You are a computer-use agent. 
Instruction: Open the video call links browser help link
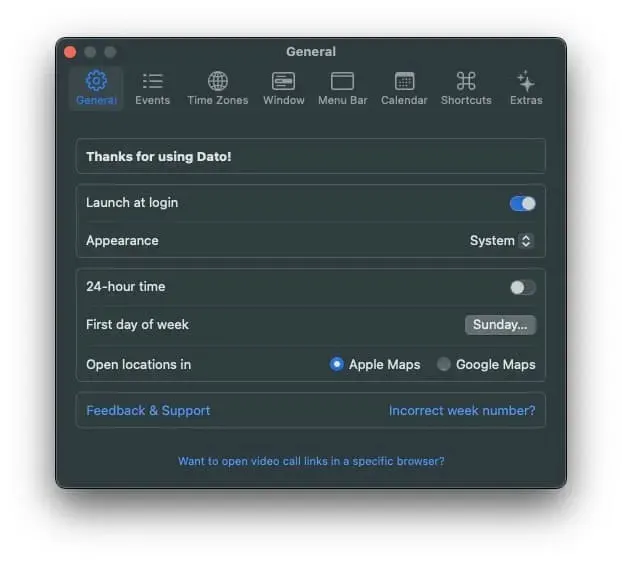(311, 461)
